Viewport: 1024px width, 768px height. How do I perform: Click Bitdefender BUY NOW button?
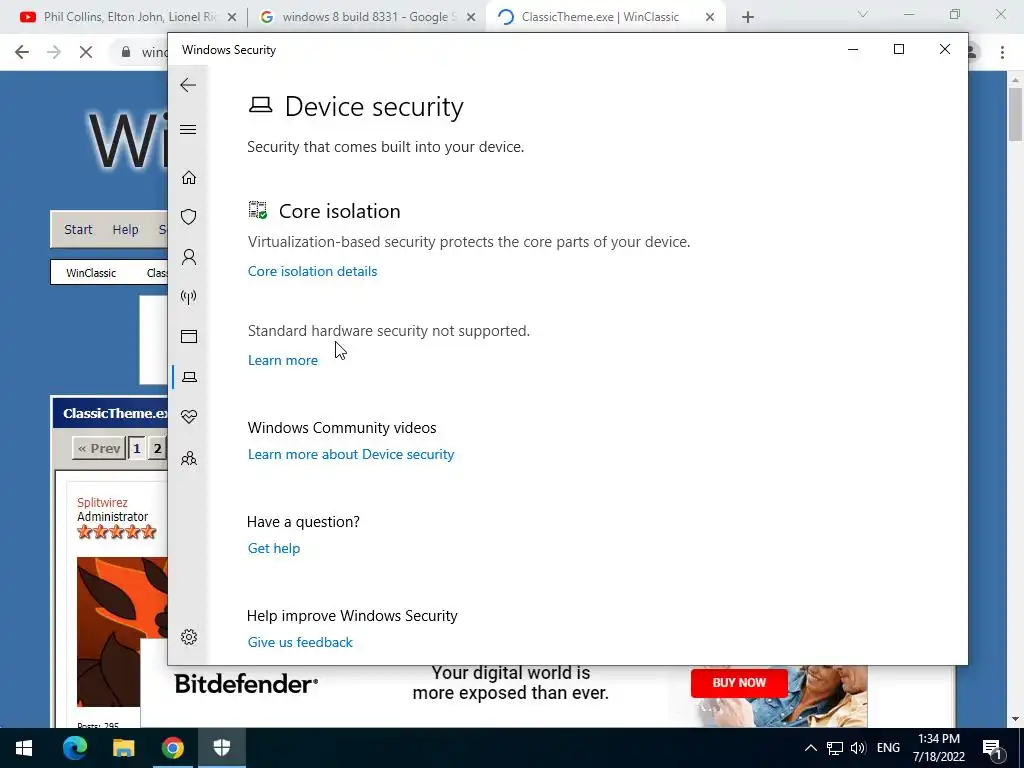click(739, 682)
